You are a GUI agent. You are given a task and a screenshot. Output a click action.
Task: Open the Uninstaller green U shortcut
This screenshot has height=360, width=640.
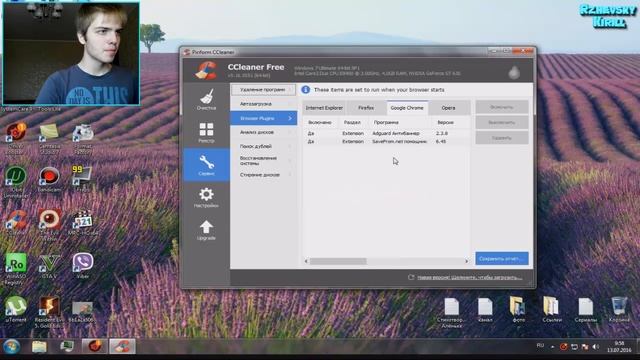pyautogui.click(x=16, y=181)
